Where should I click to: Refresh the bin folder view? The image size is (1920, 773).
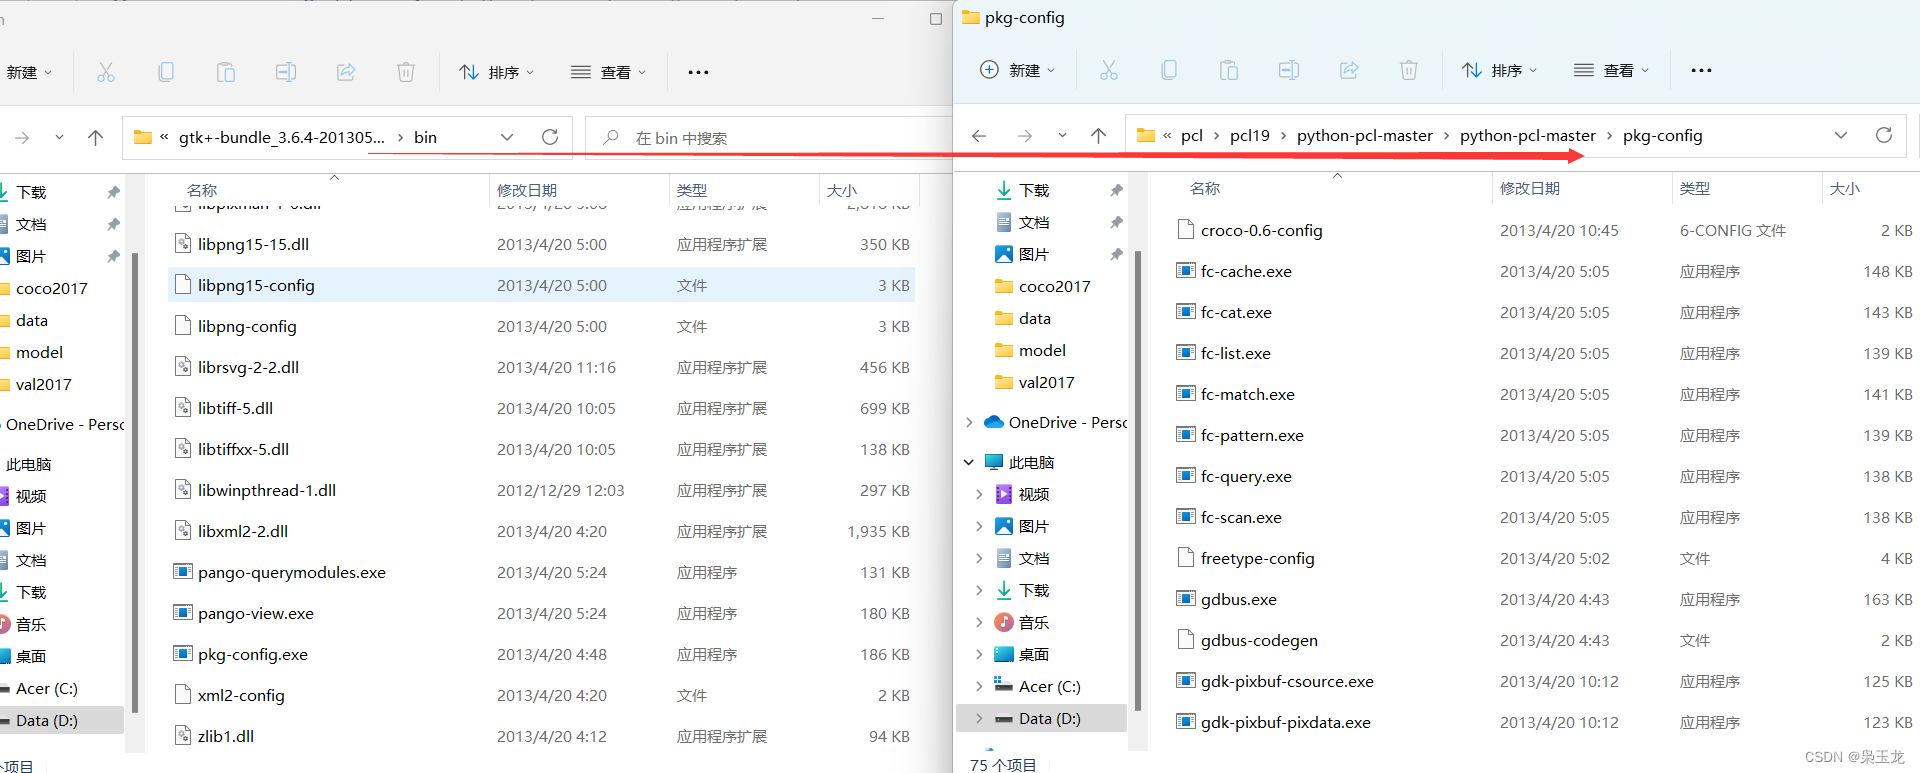(550, 137)
